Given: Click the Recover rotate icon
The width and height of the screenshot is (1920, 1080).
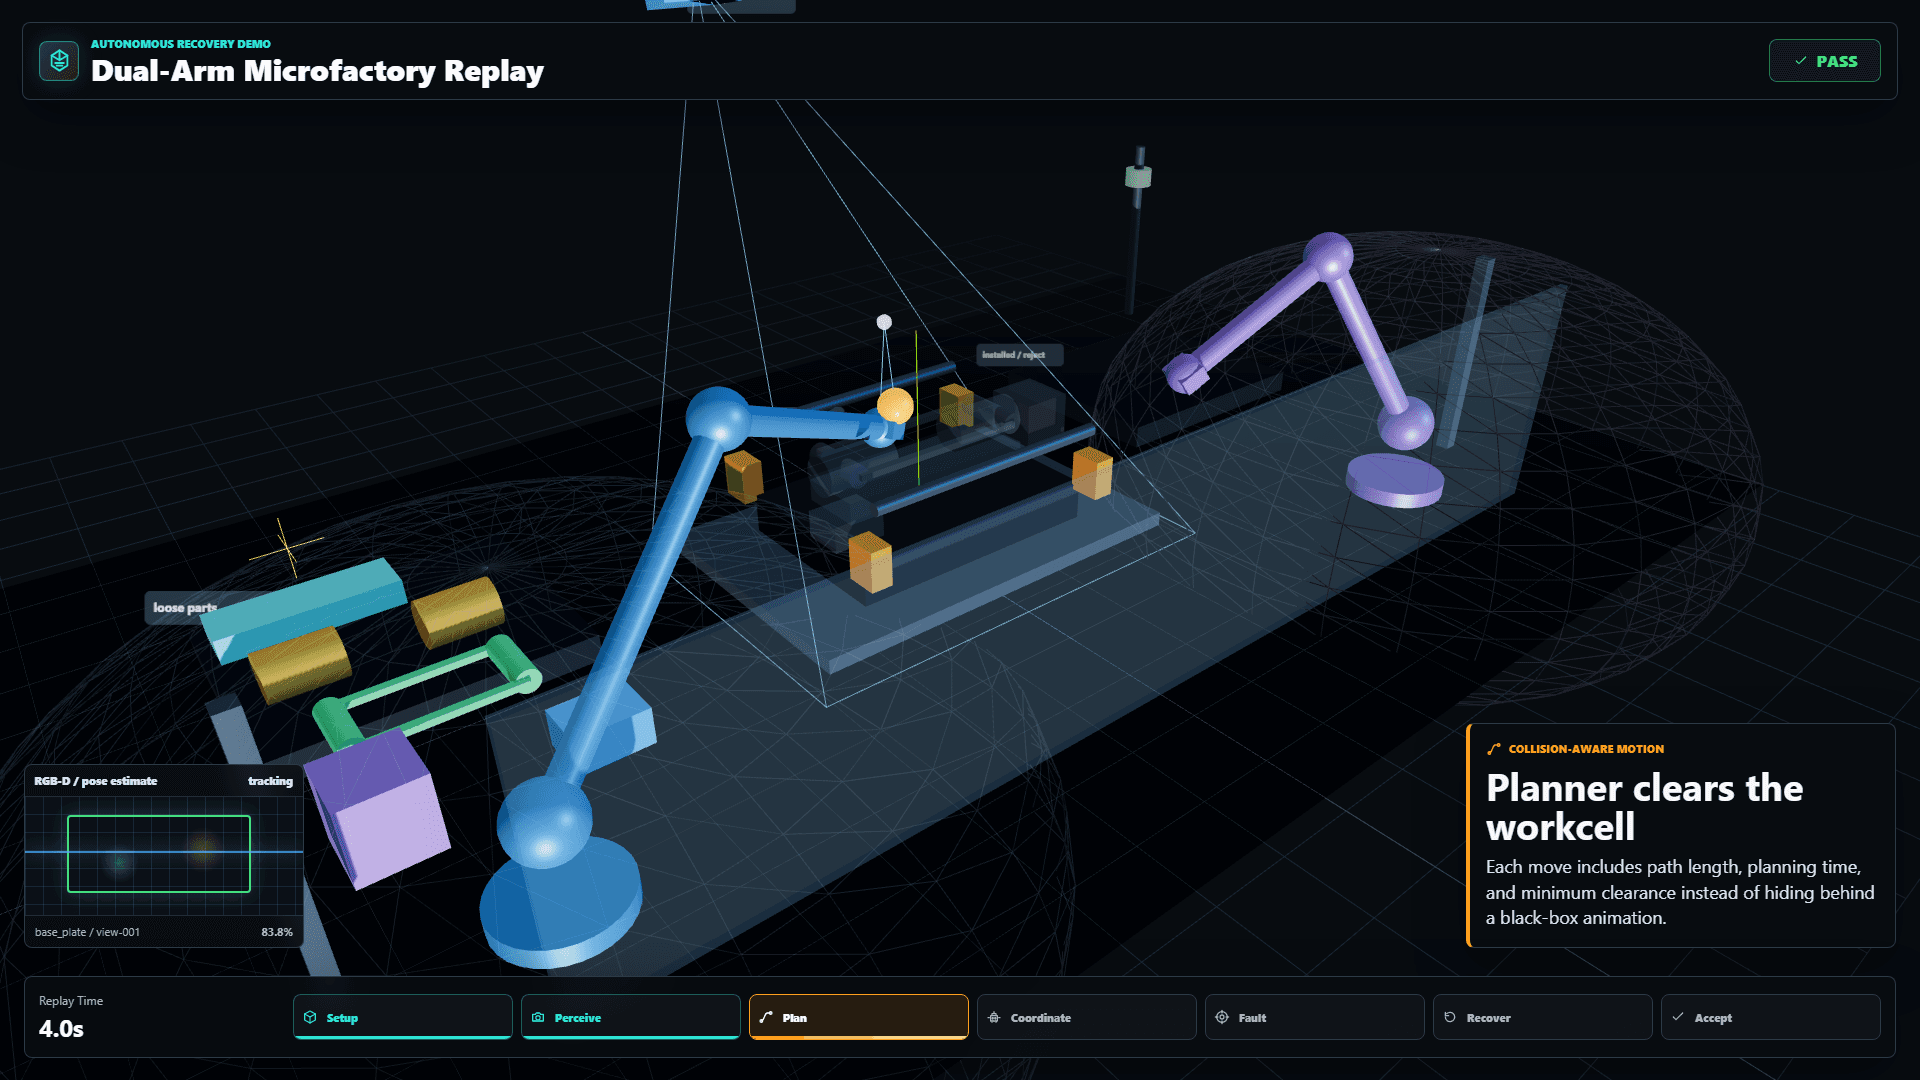Looking at the screenshot, I should coord(1450,1017).
